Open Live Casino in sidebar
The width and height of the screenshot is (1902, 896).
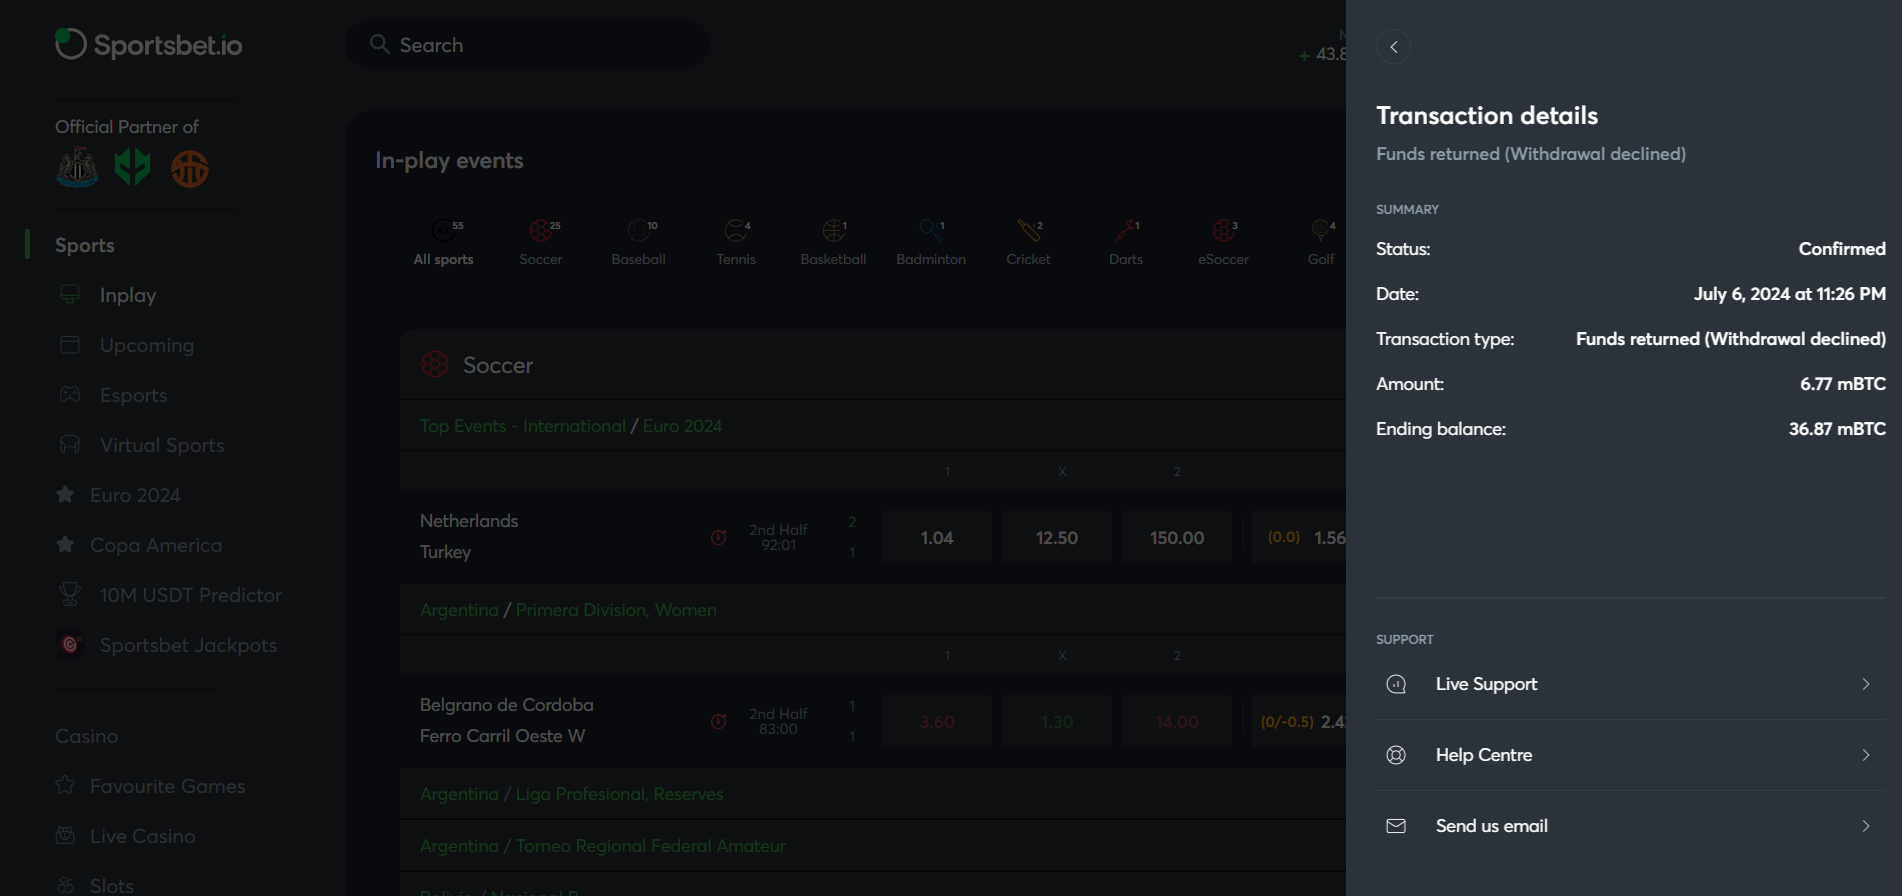[x=142, y=836]
